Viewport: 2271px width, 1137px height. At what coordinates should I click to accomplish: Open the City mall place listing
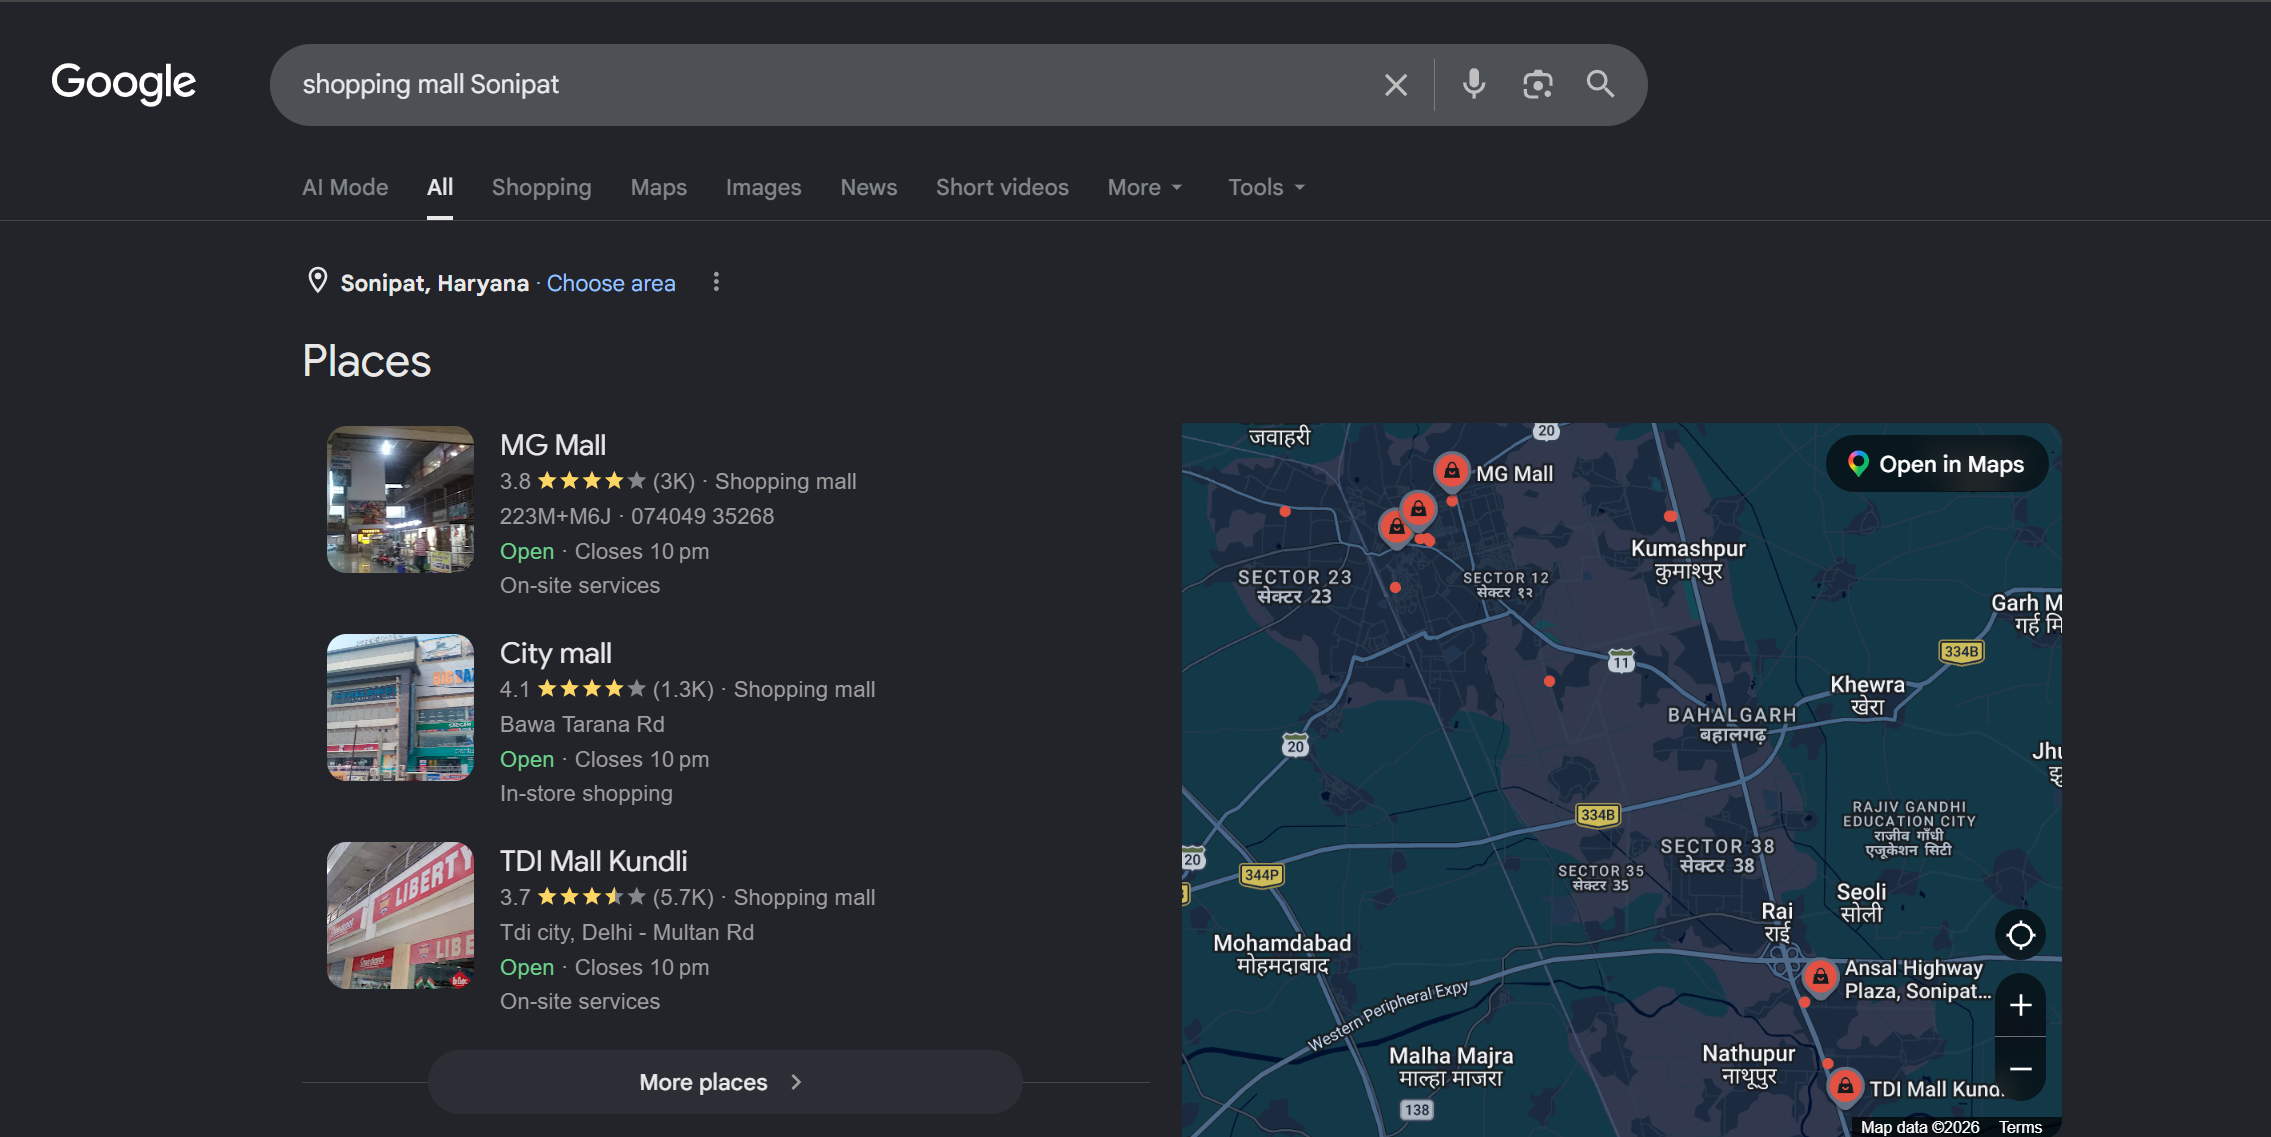[556, 653]
